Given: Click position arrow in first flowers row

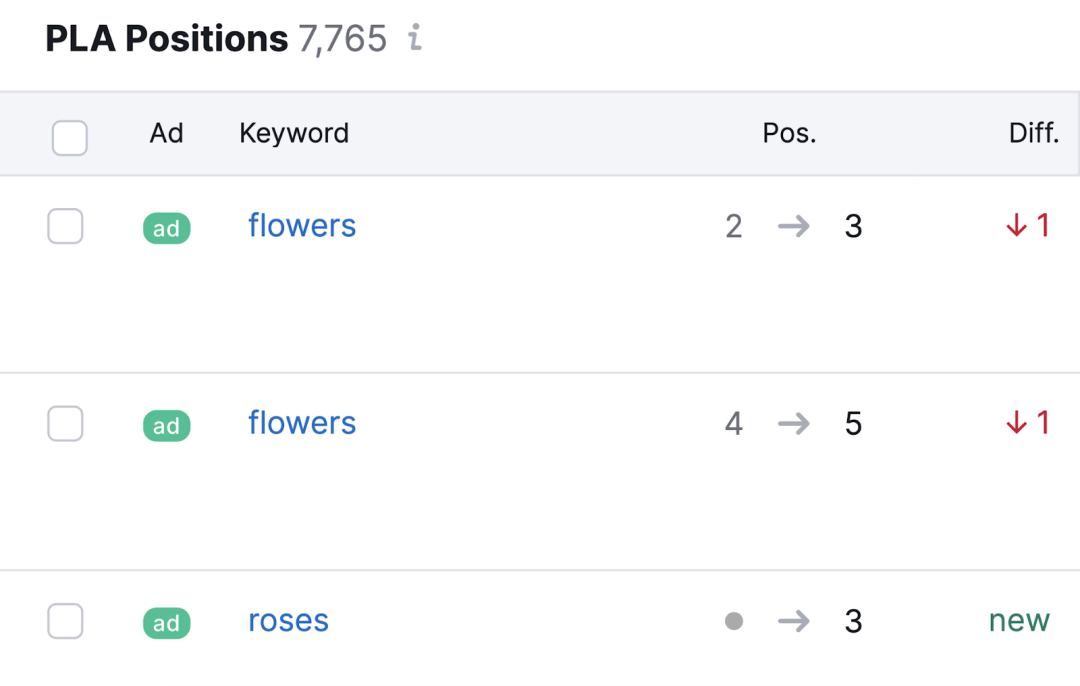Looking at the screenshot, I should 794,226.
